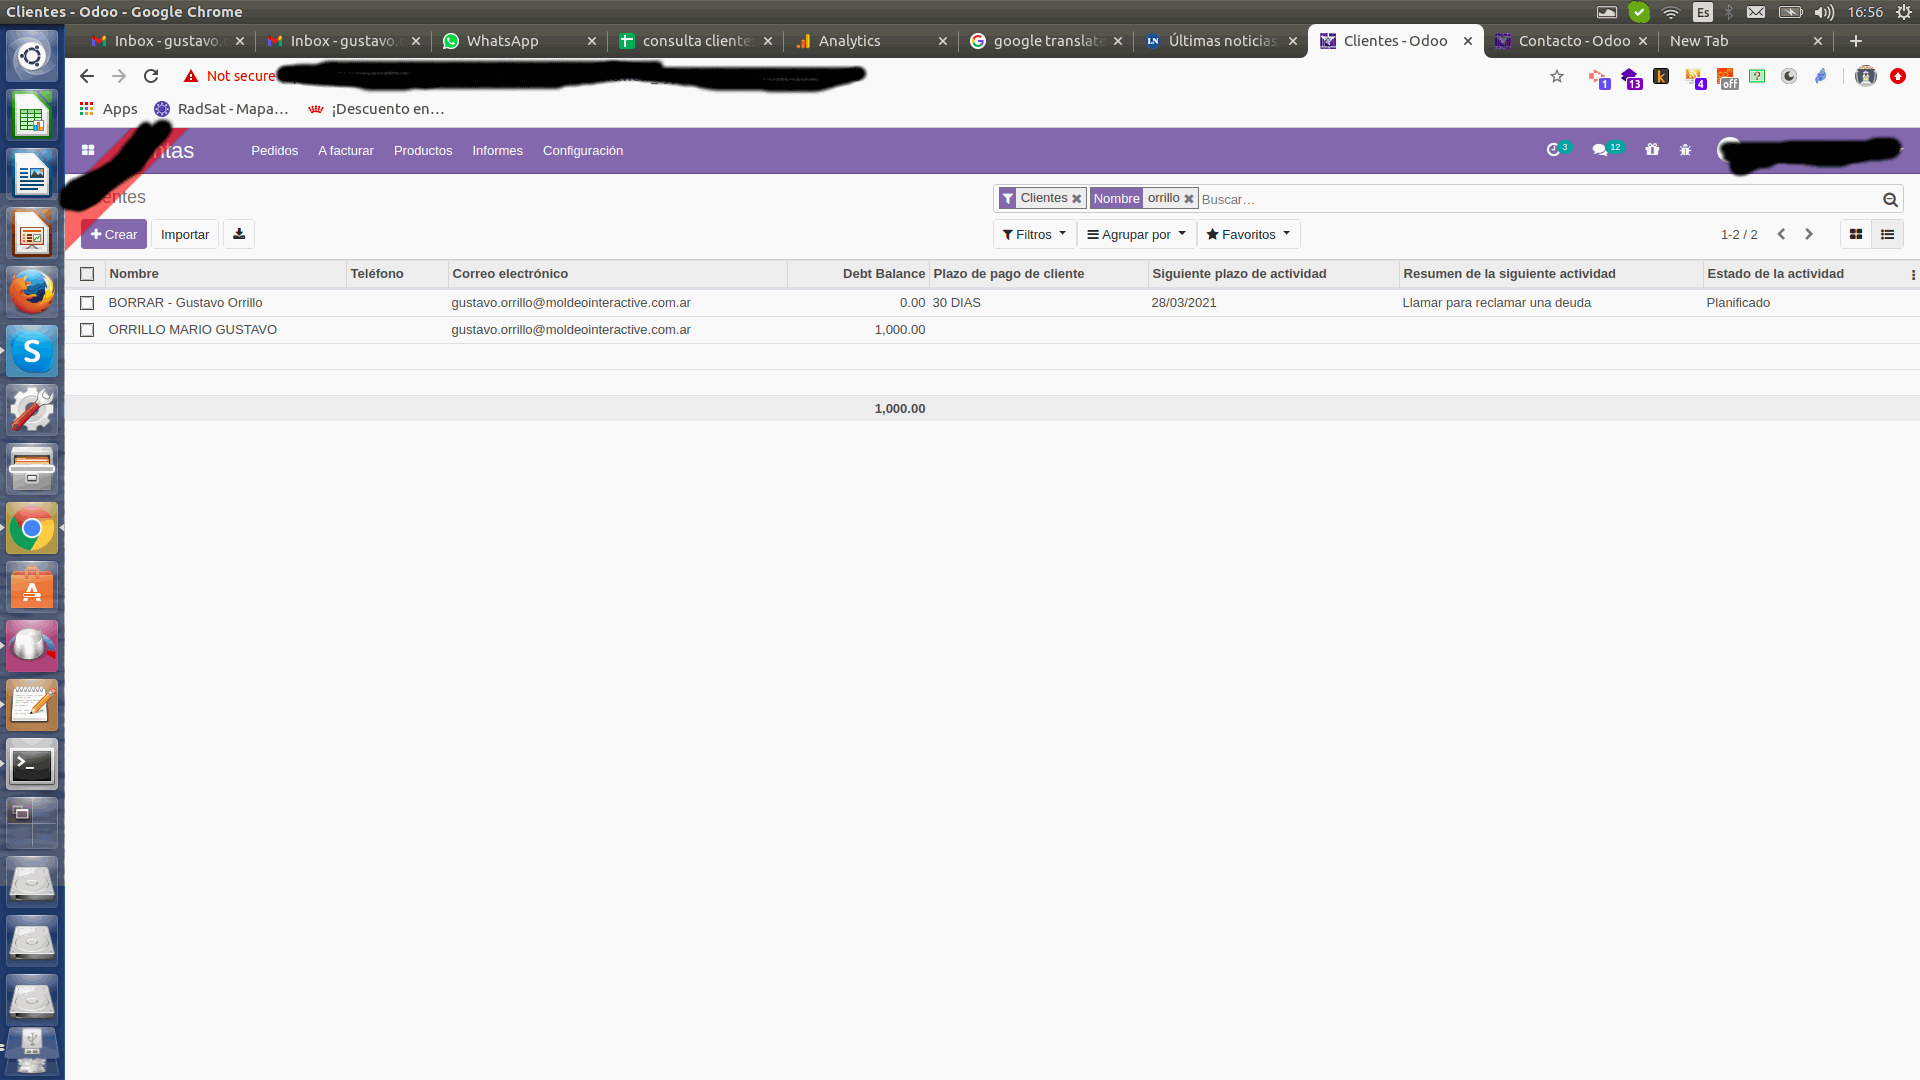Switch to kanban view

pos(1856,234)
